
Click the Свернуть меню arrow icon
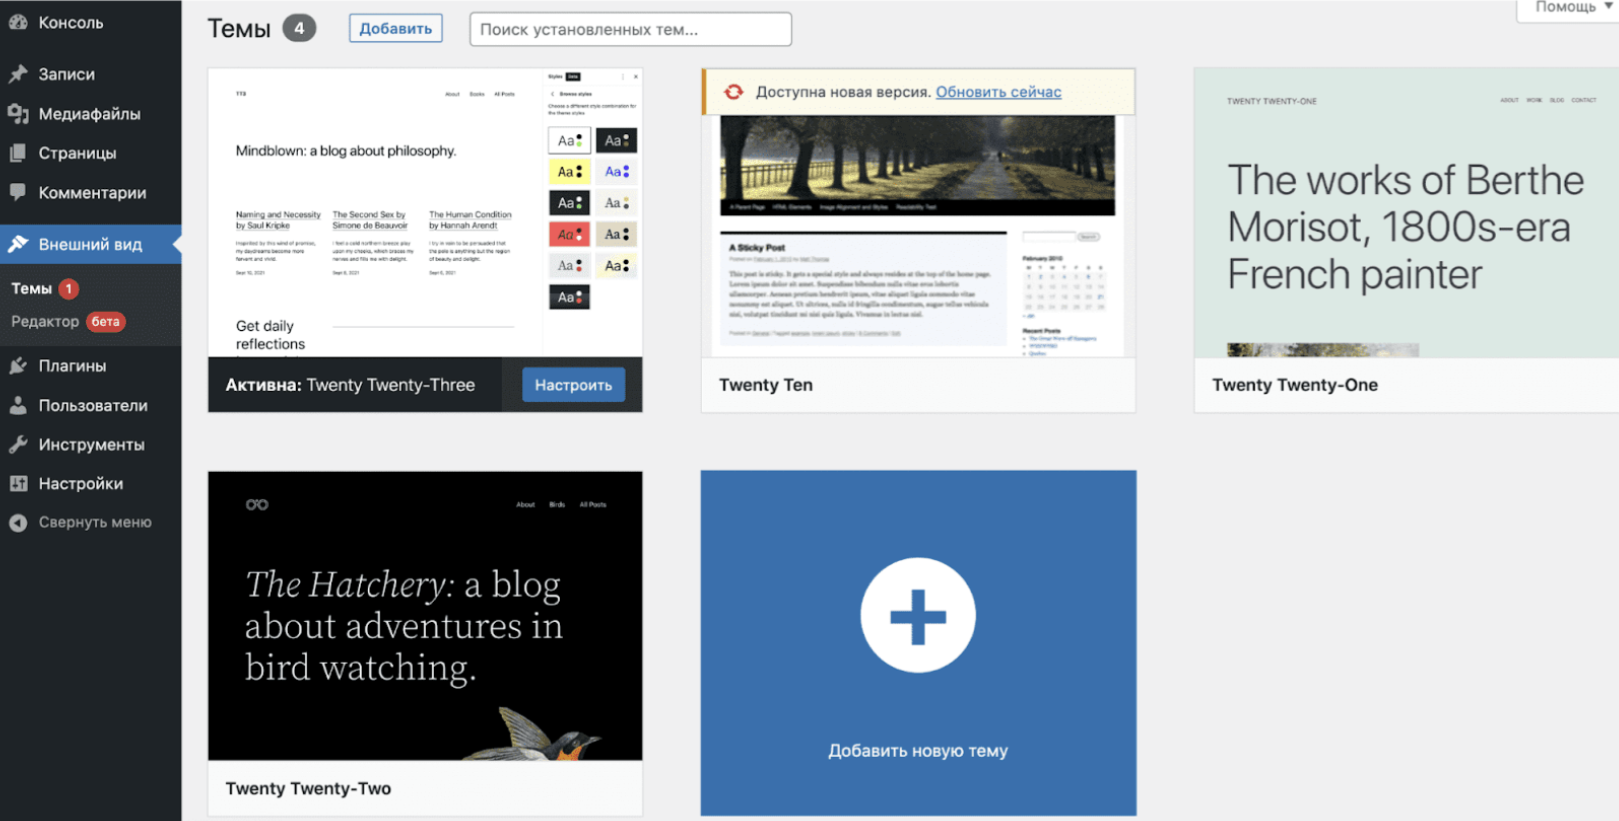pyautogui.click(x=17, y=522)
